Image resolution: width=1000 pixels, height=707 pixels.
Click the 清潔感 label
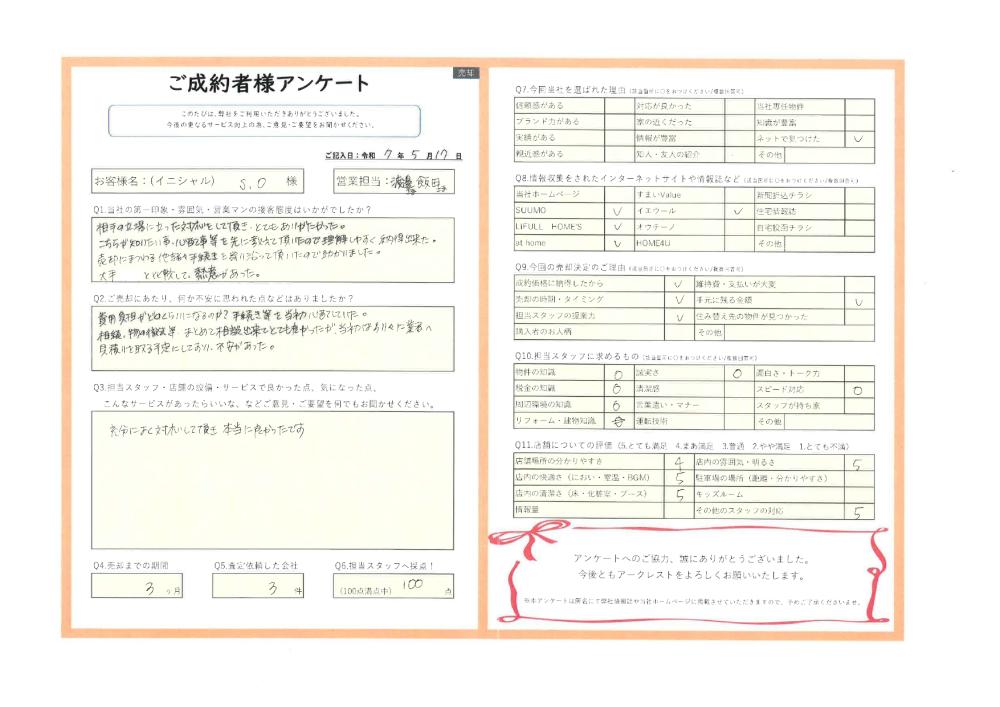pos(648,389)
